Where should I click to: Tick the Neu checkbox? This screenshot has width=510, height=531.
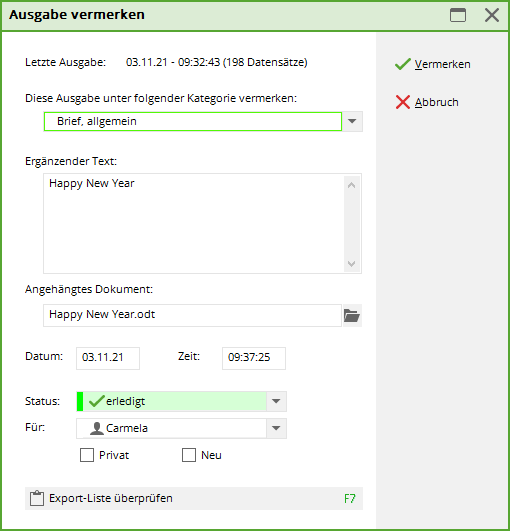pyautogui.click(x=189, y=455)
